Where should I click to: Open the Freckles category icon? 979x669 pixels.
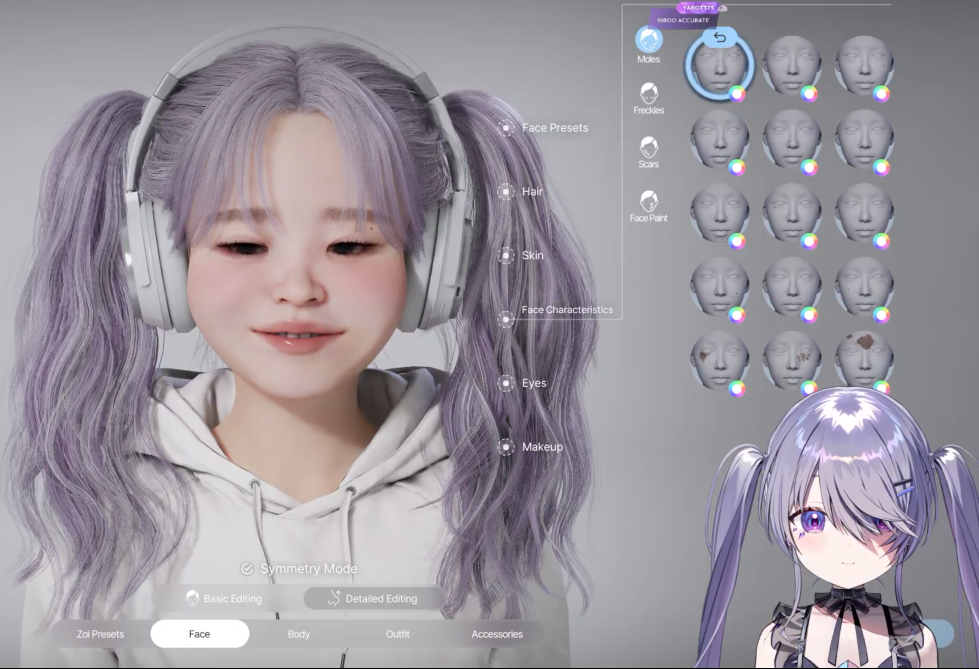click(x=649, y=94)
